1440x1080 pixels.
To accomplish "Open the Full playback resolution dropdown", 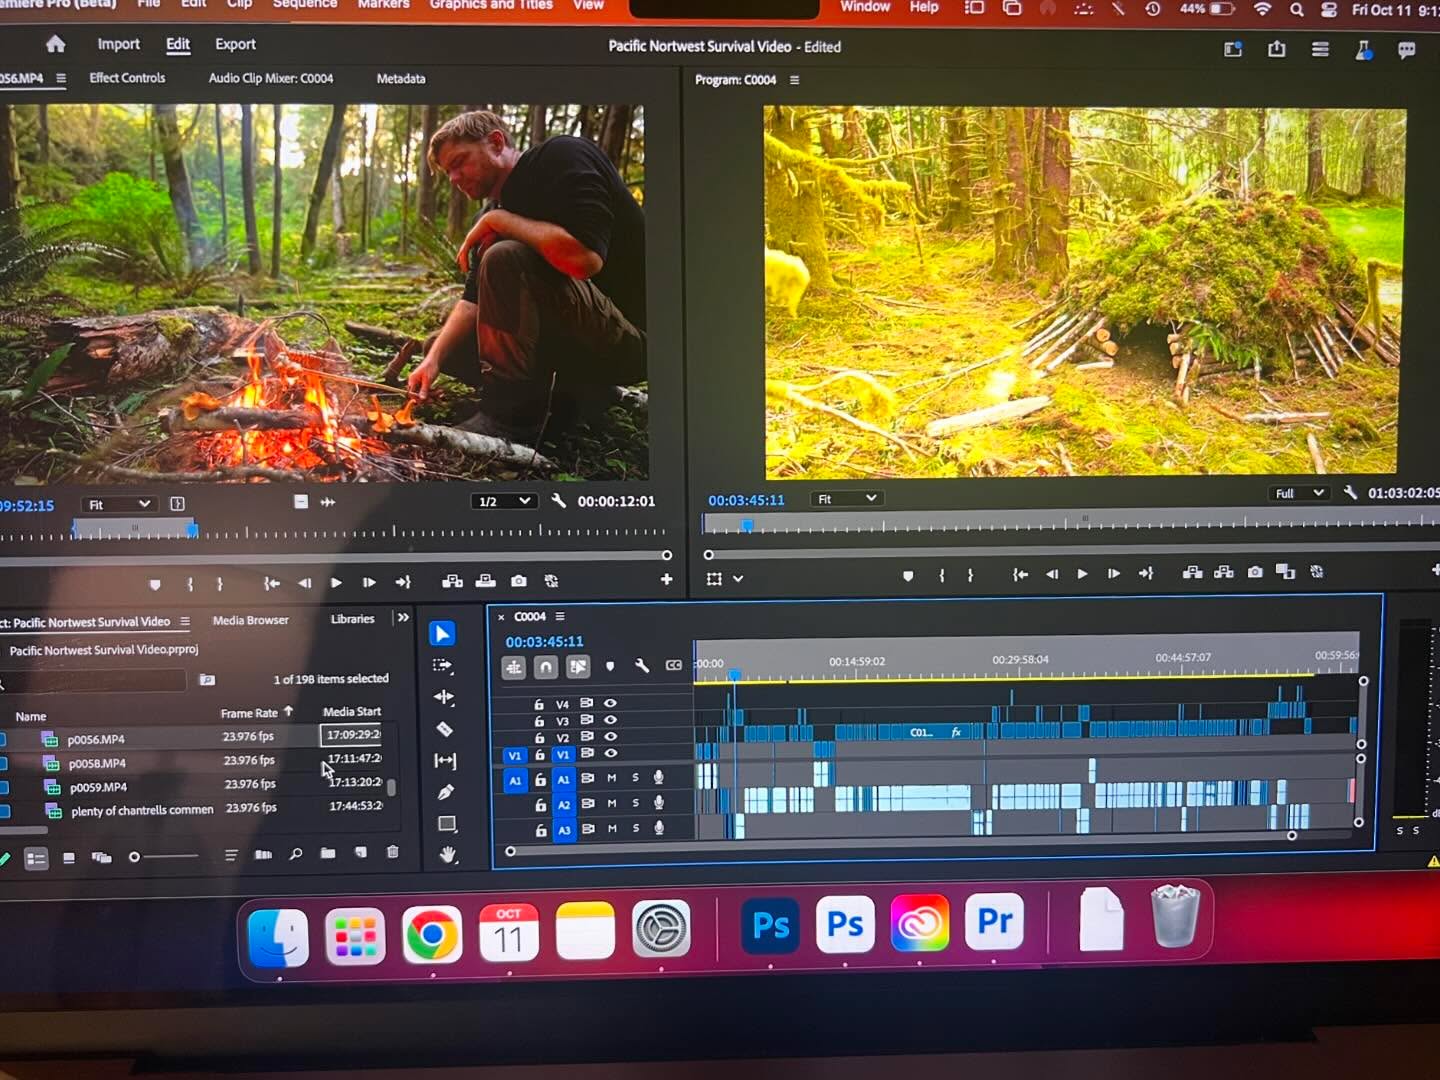I will (1298, 493).
